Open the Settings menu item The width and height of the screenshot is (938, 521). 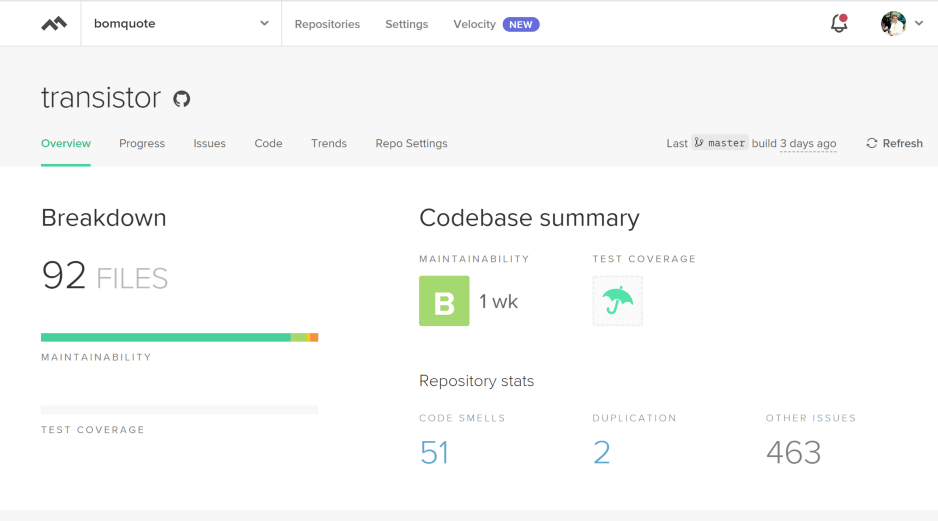point(407,25)
